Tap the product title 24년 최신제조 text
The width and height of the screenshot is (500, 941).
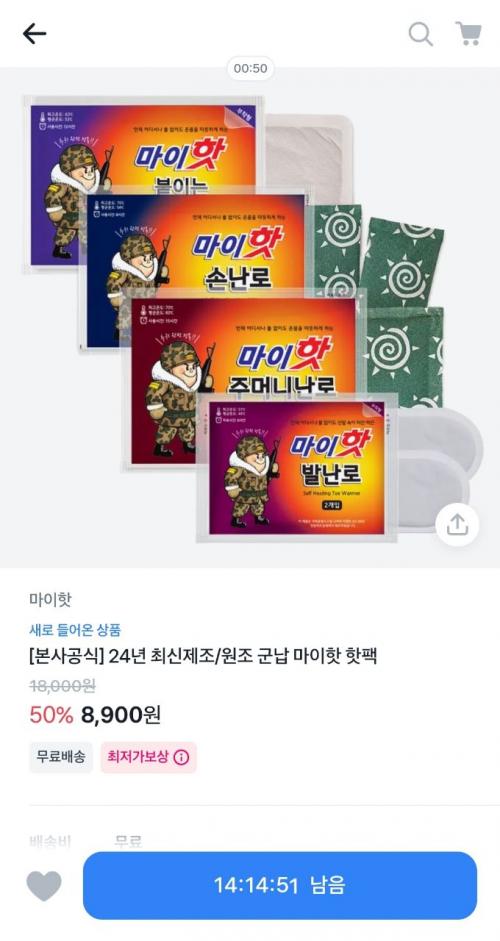(203, 657)
